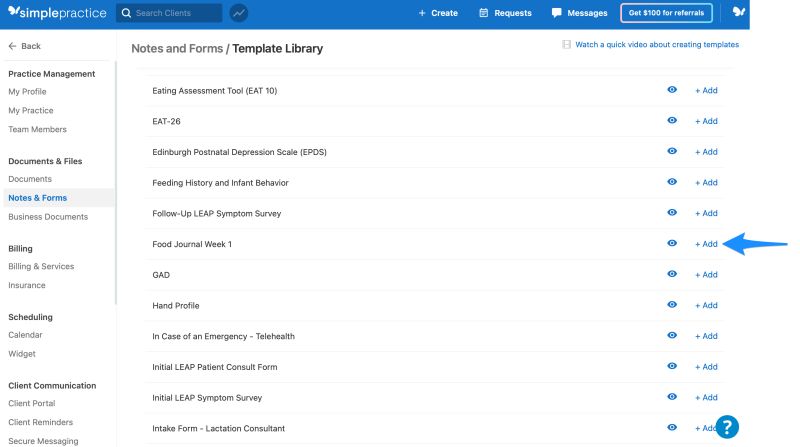Viewport: 800px width, 447px height.
Task: Click 'Initial LEAP Symptom Survey' row title
Action: click(x=207, y=397)
